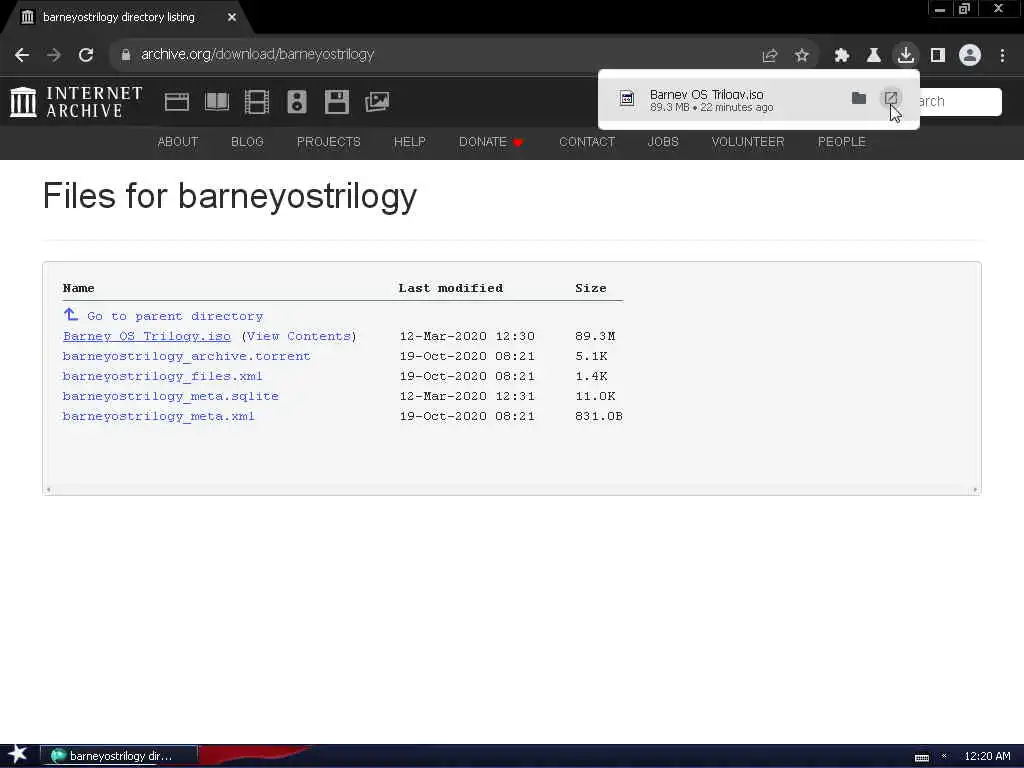
Task: Open the JOBS menu item
Action: [x=663, y=142]
